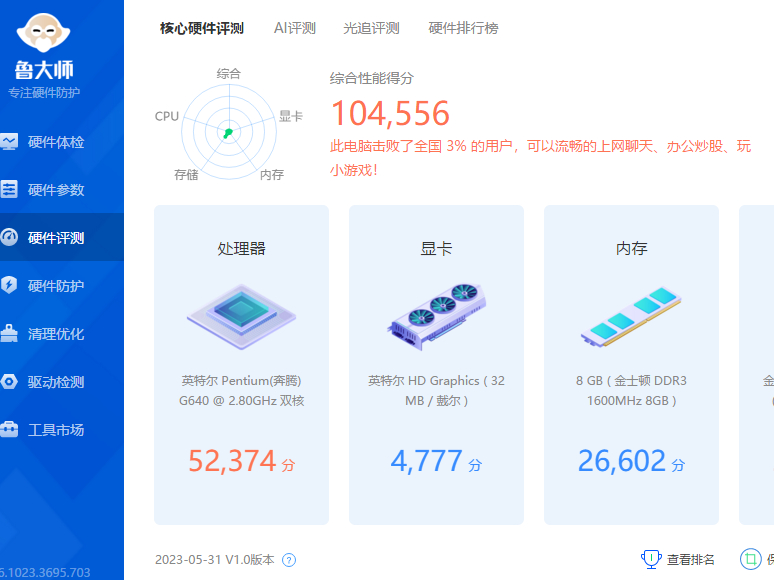Image resolution: width=774 pixels, height=580 pixels.
Task: Click processor score 52,374 分
Action: [241, 461]
